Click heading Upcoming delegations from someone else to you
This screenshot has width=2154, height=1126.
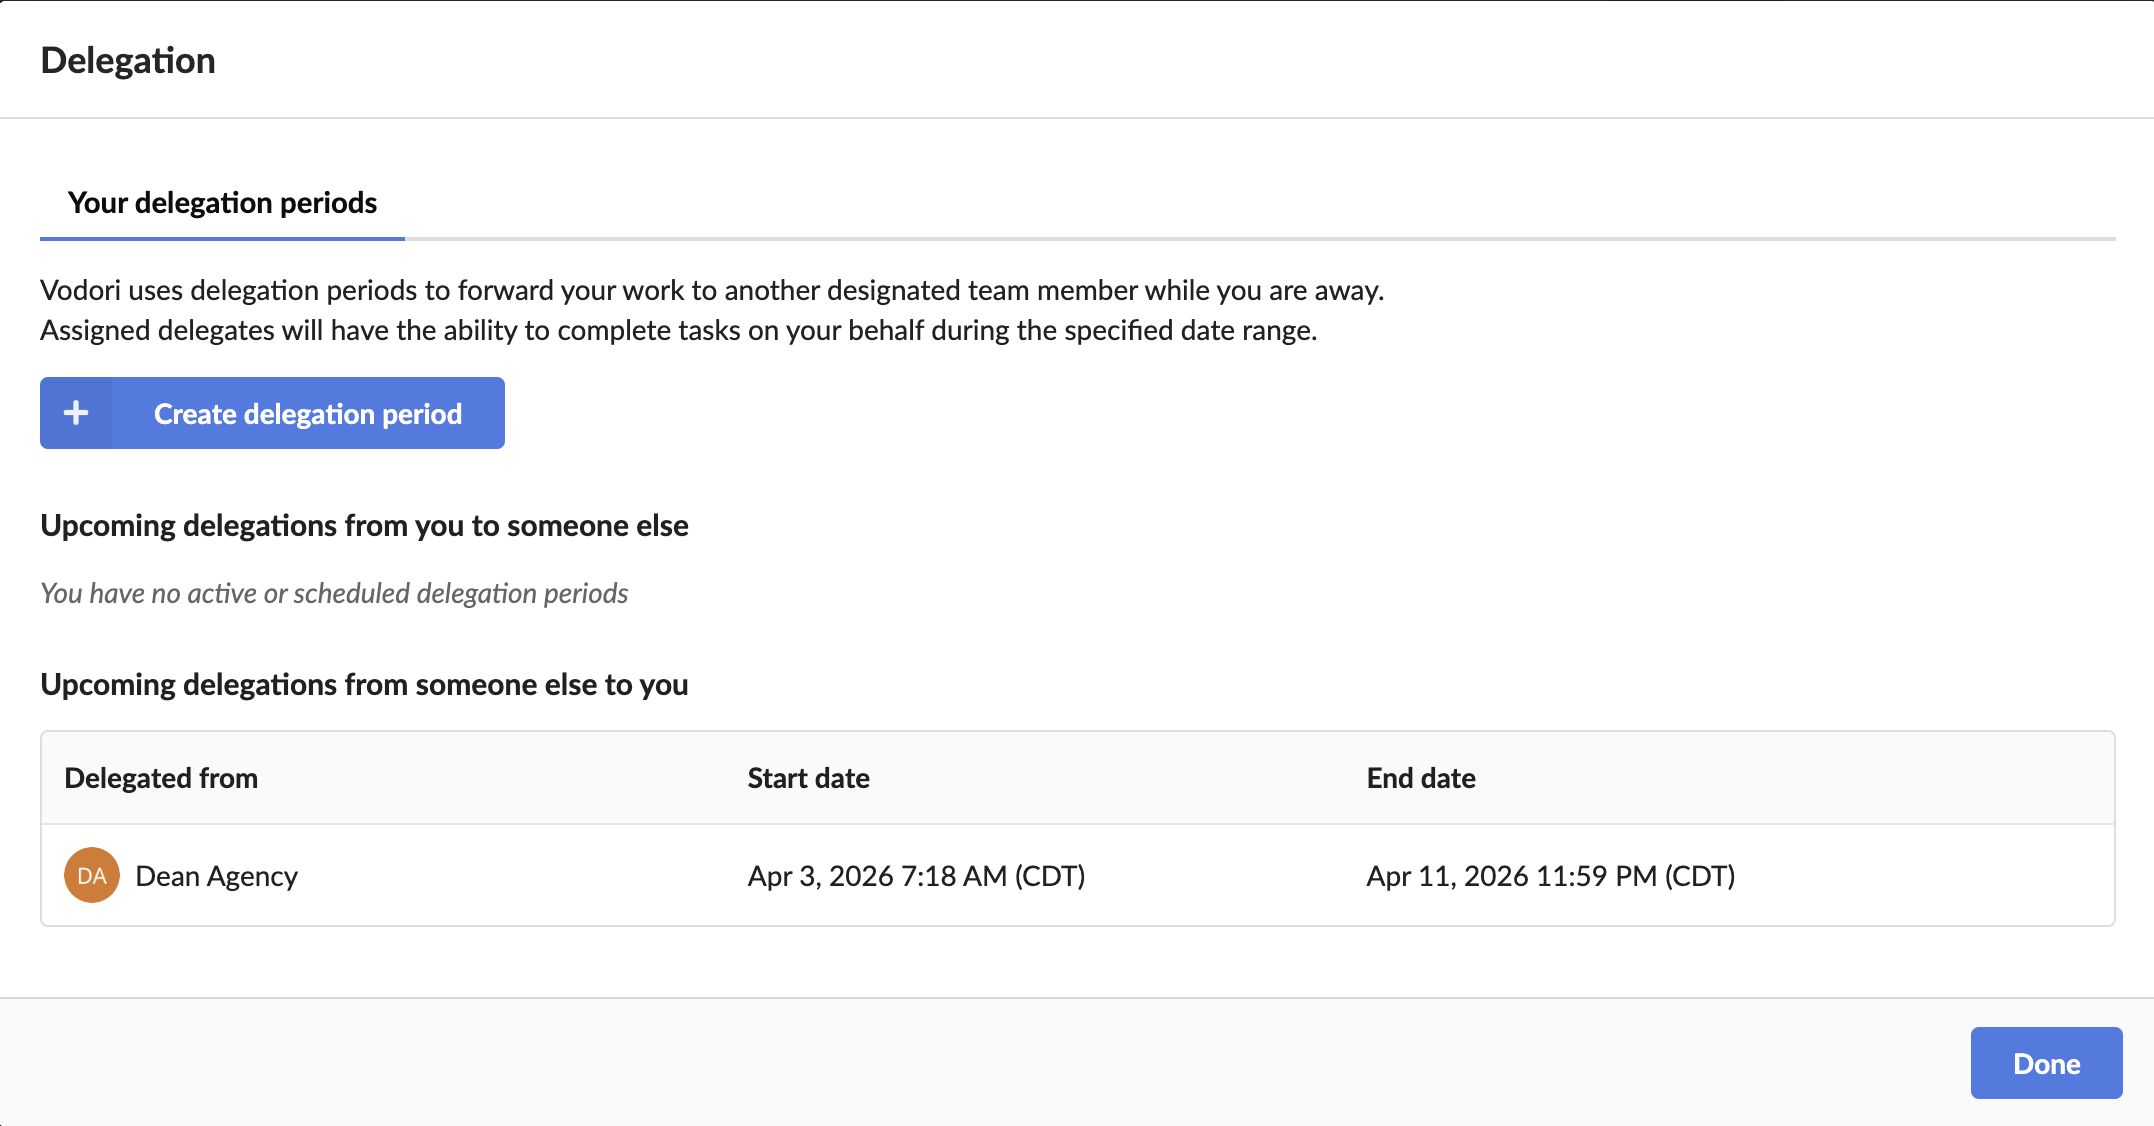click(x=364, y=684)
